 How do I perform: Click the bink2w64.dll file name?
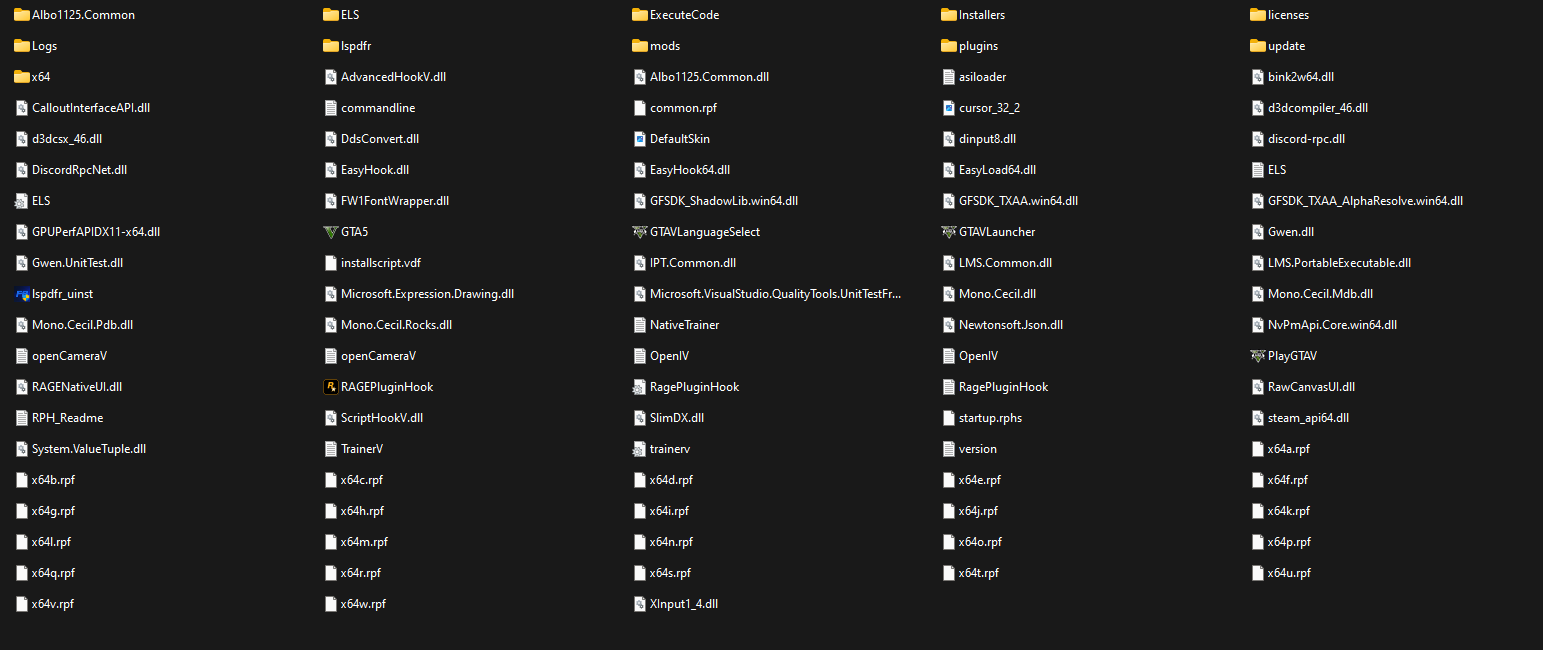pos(1301,77)
